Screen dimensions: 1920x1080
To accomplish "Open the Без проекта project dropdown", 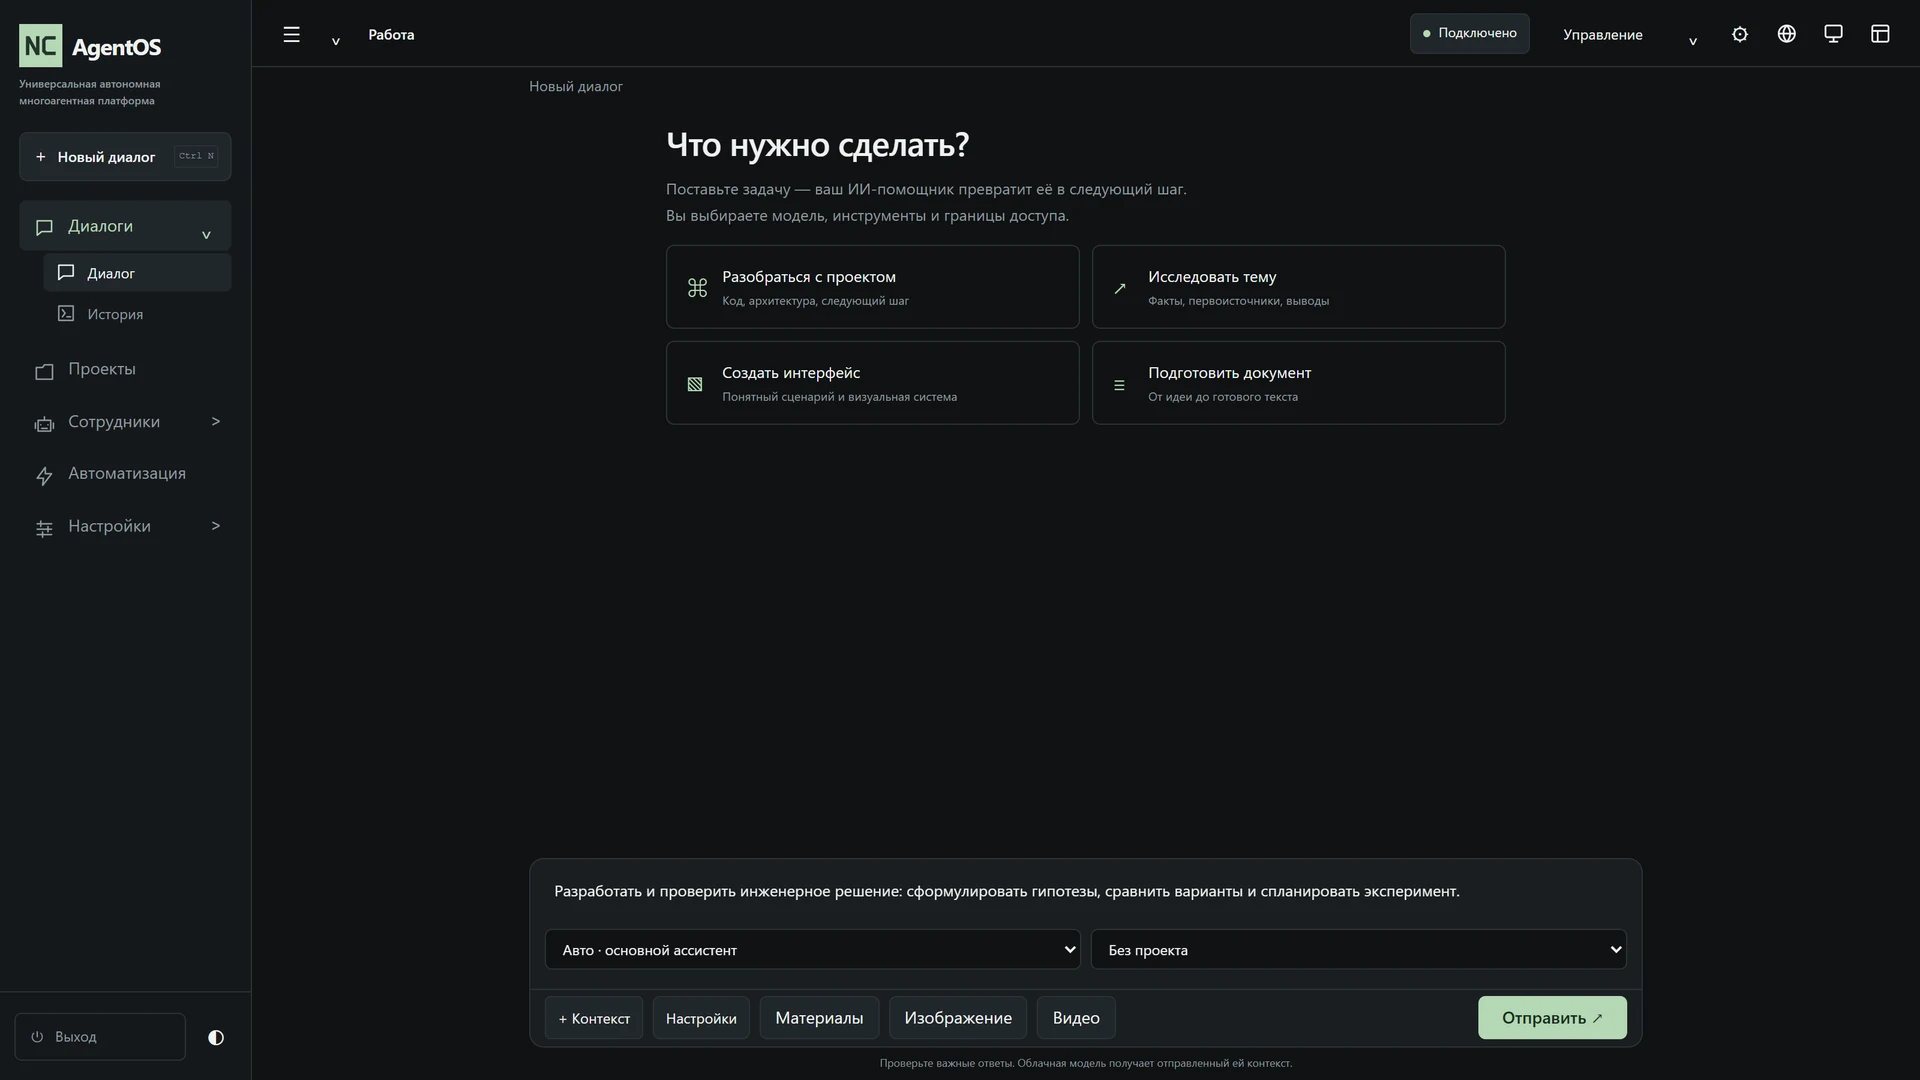I will pyautogui.click(x=1358, y=949).
